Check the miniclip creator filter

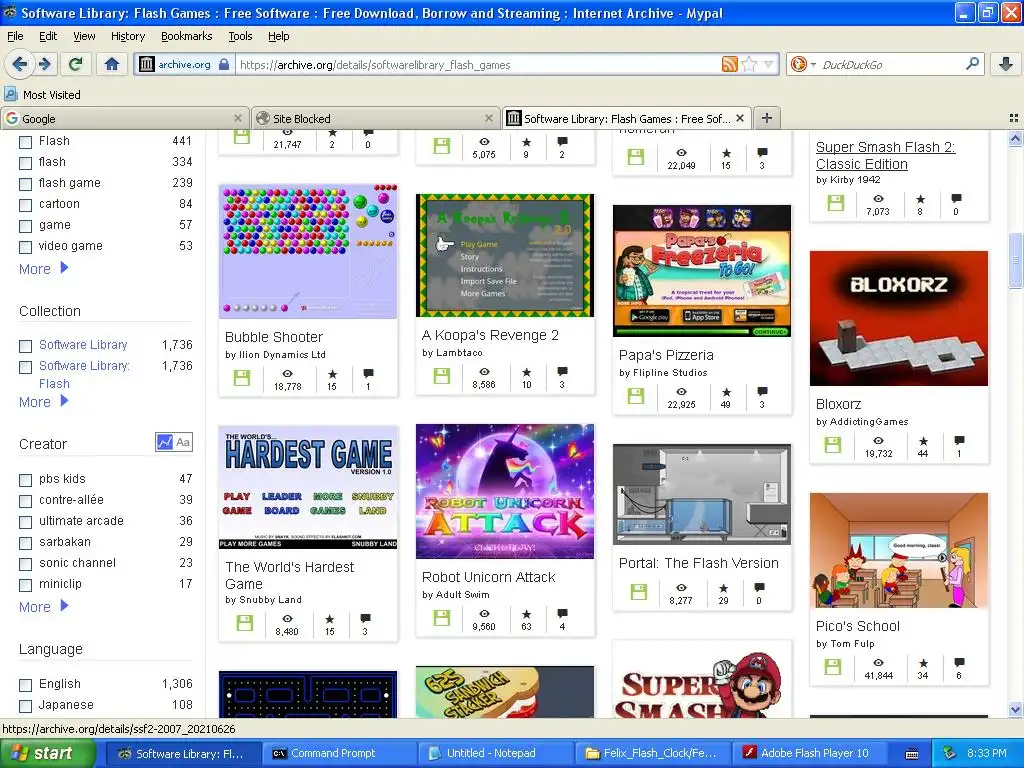tap(25, 584)
